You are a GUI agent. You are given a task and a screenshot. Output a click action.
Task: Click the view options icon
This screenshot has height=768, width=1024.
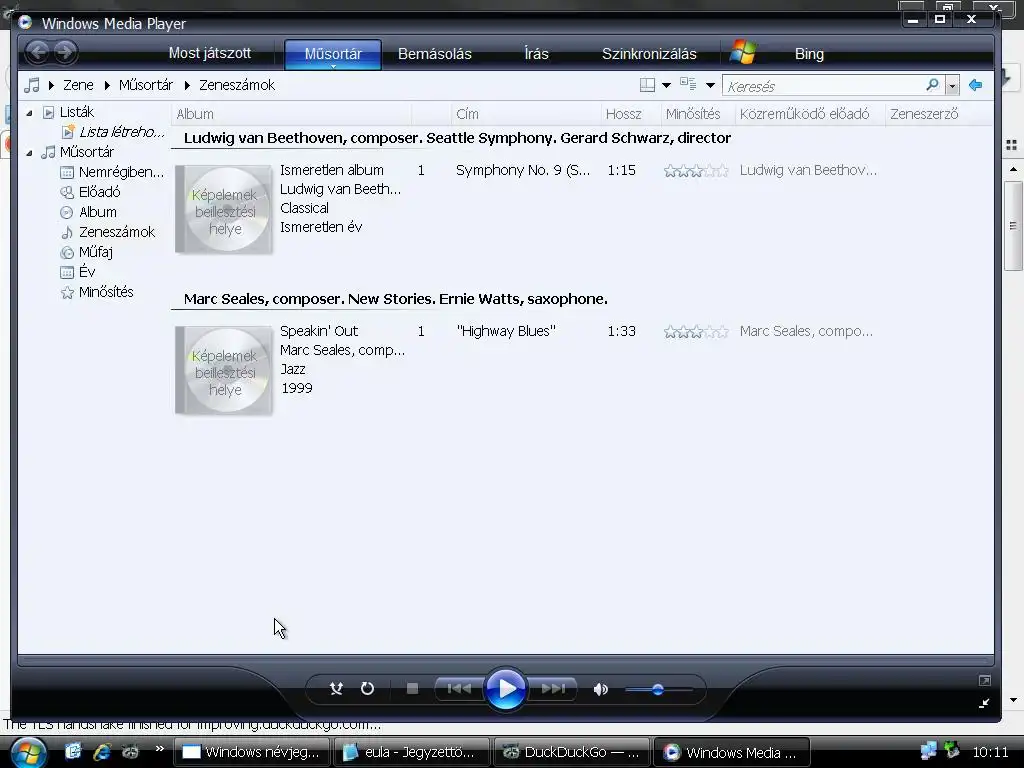(x=688, y=84)
